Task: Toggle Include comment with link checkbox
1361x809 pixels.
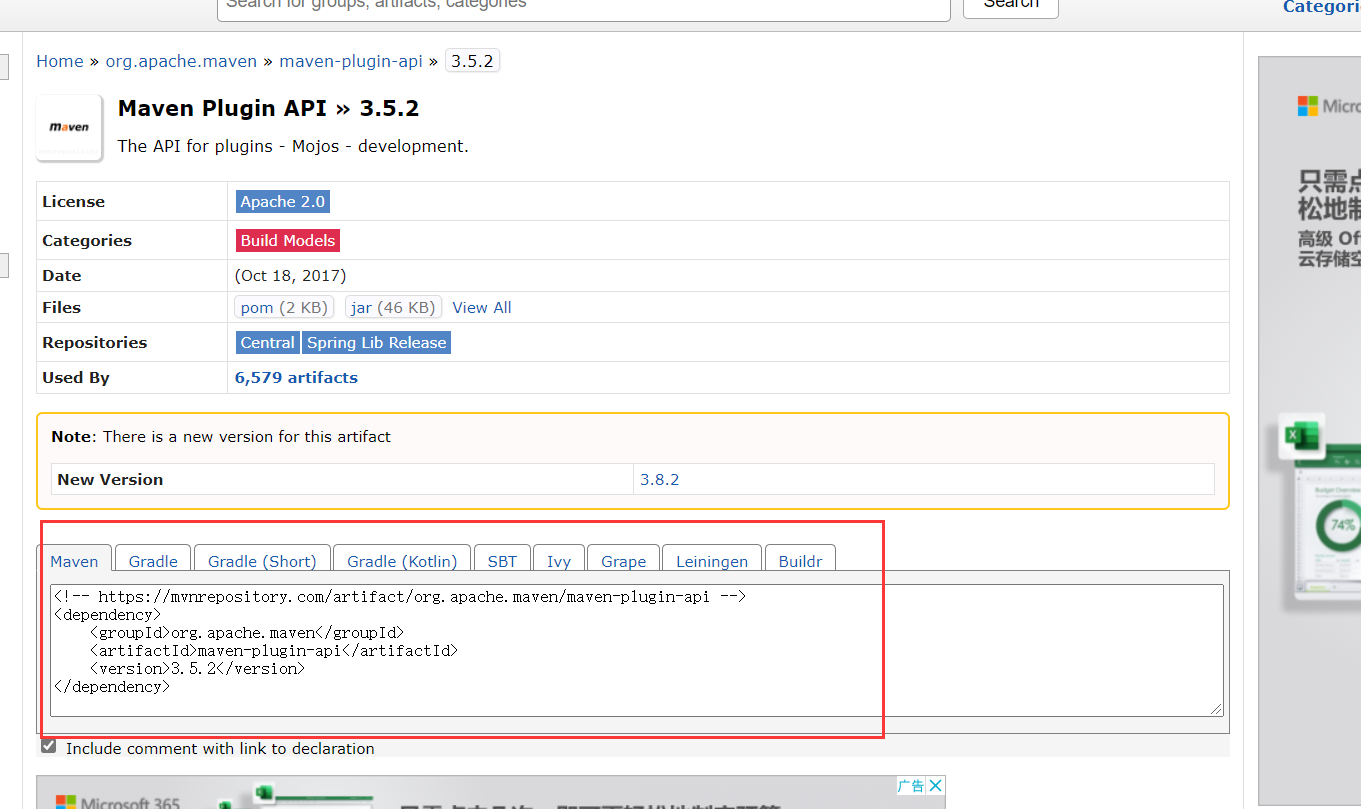Action: (48, 746)
